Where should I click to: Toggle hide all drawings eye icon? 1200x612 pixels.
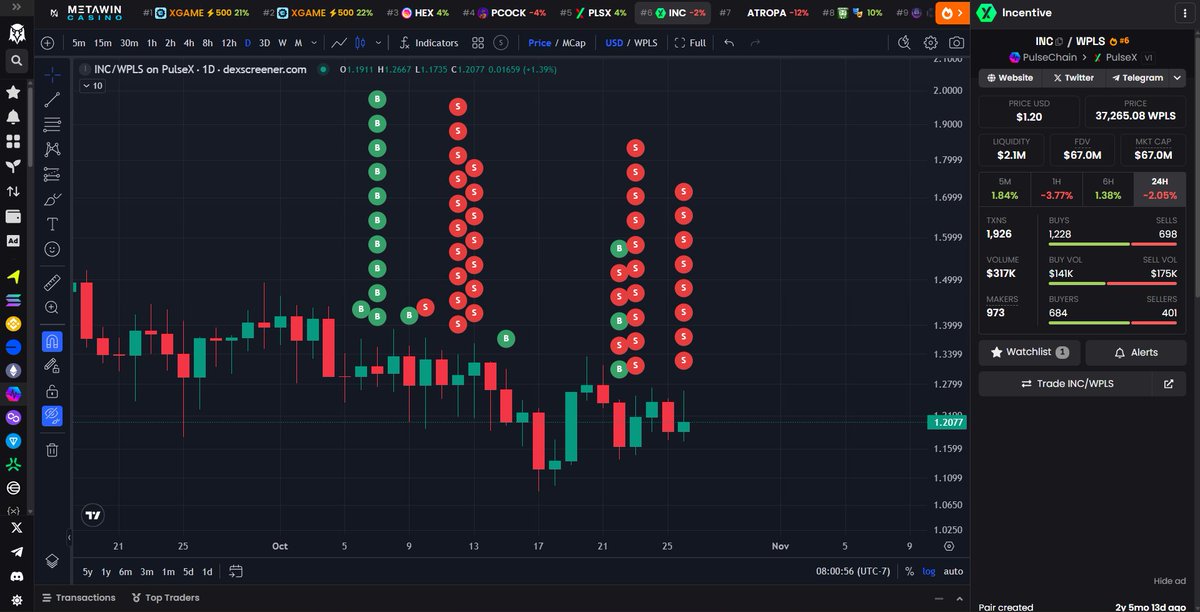pyautogui.click(x=52, y=416)
